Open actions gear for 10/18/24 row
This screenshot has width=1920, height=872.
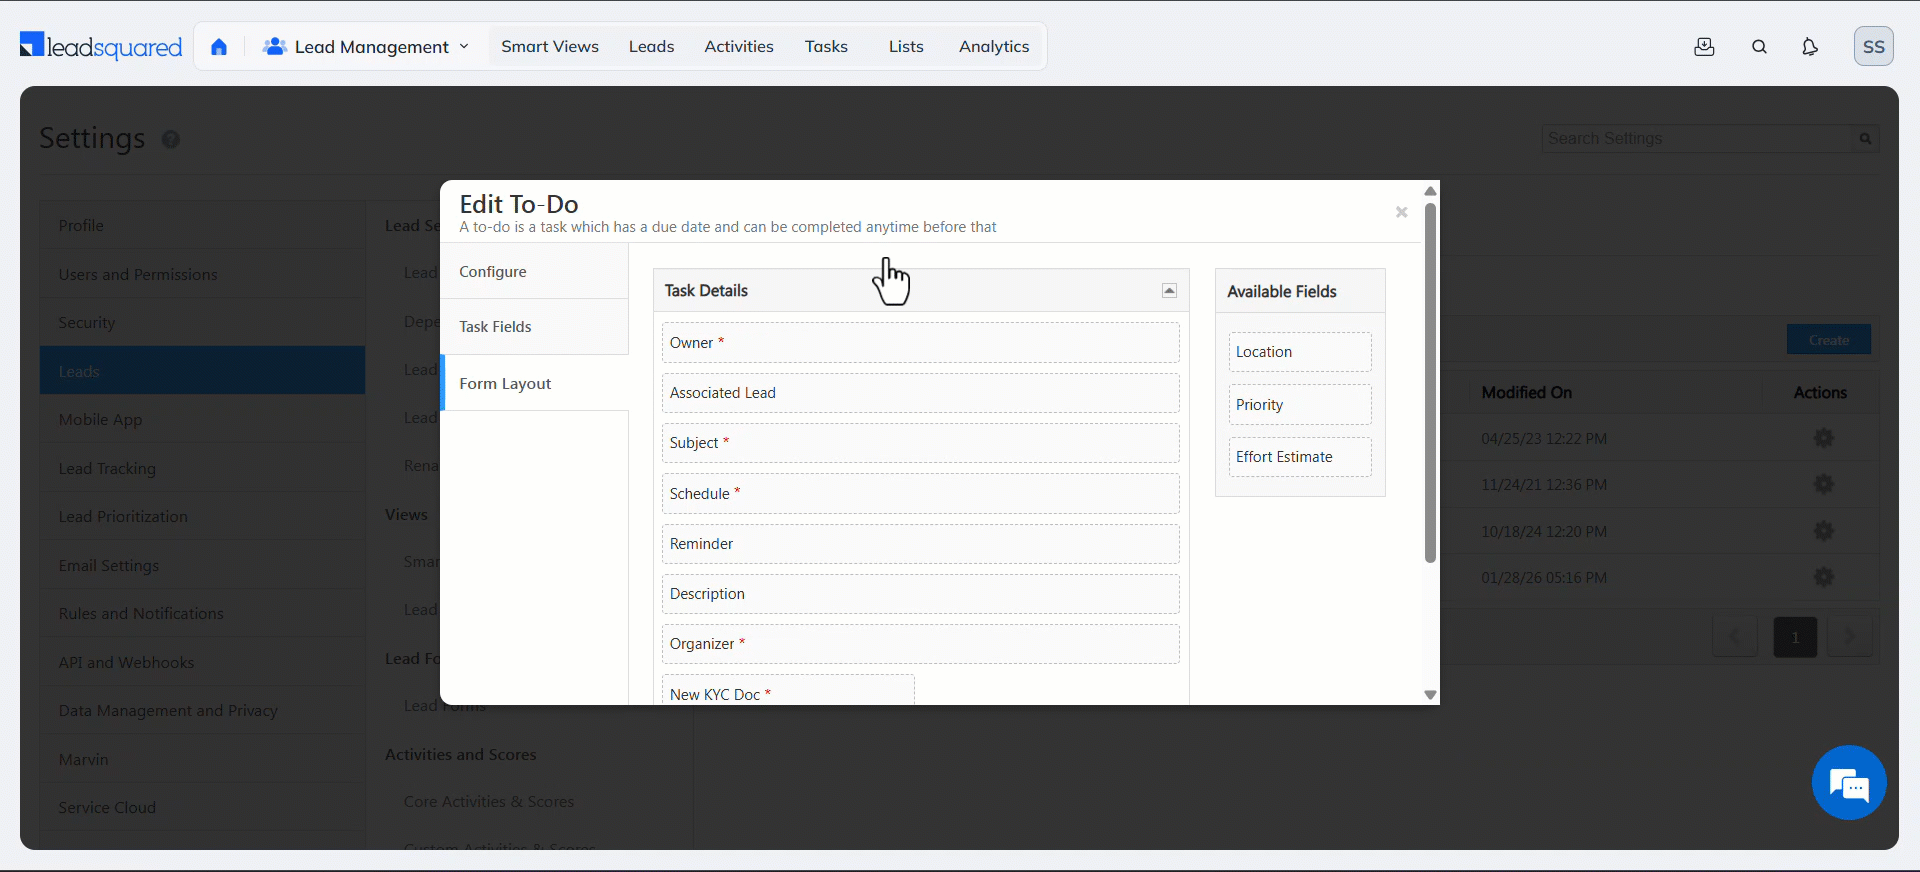tap(1824, 531)
